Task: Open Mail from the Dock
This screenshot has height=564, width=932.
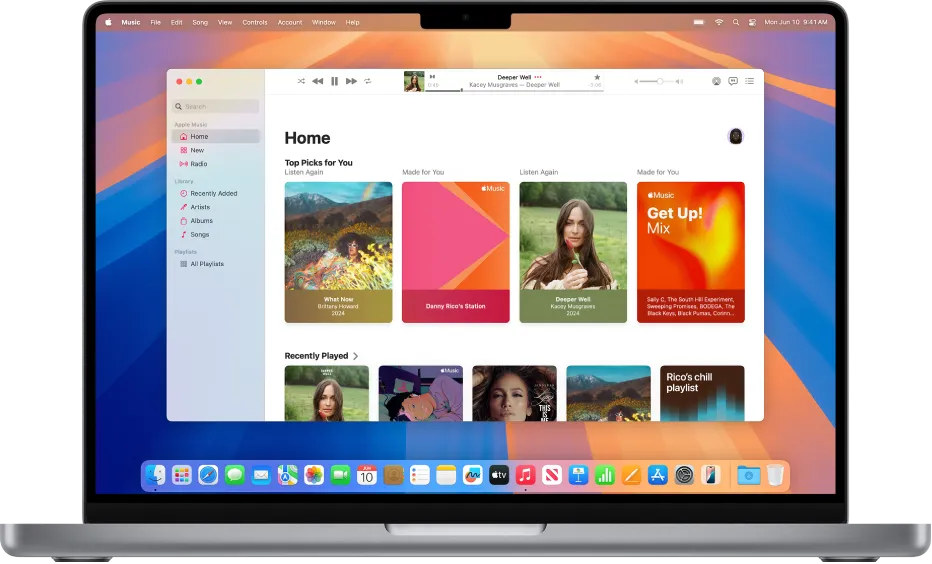Action: 261,475
